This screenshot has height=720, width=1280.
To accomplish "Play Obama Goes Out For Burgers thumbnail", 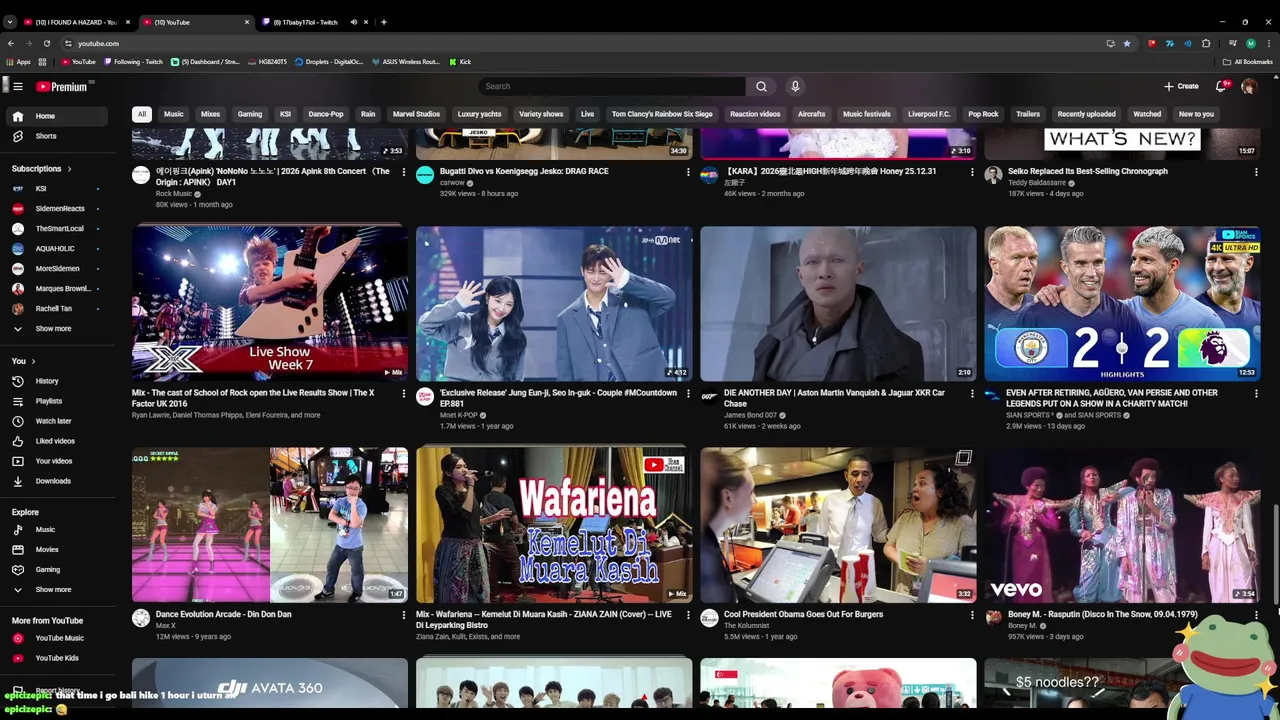I will pos(838,525).
